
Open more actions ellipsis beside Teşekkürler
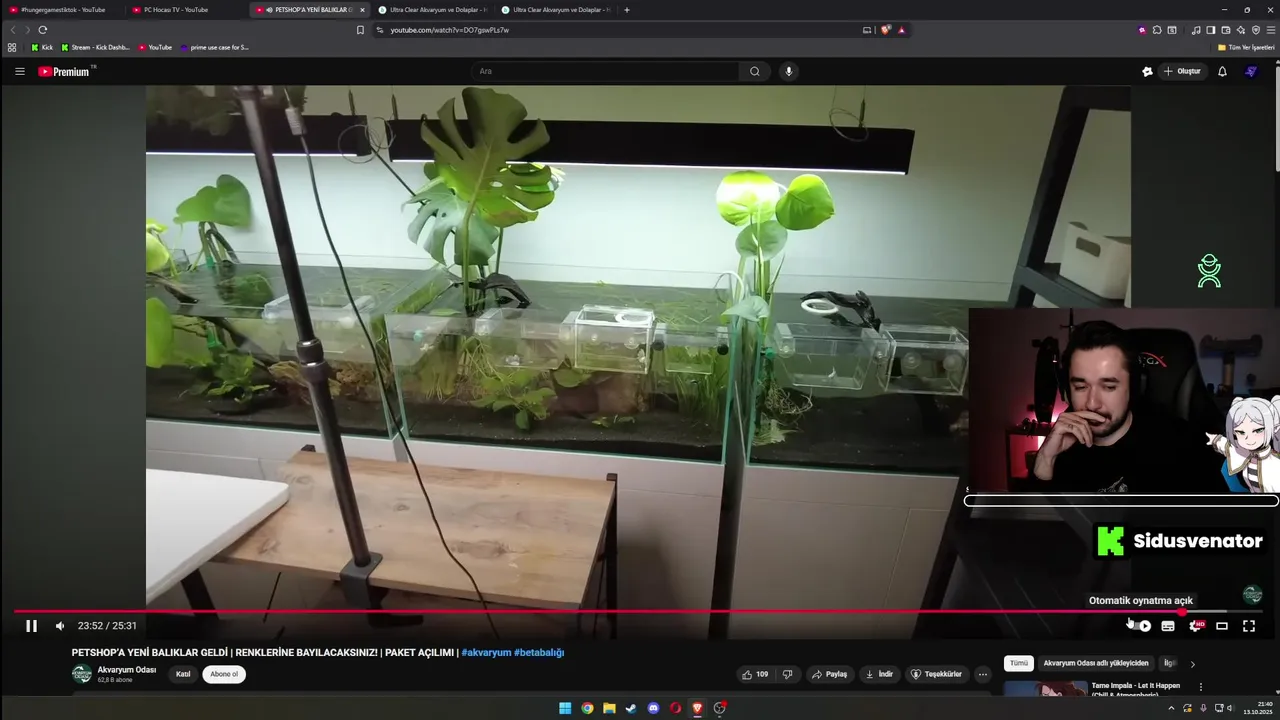pos(982,674)
